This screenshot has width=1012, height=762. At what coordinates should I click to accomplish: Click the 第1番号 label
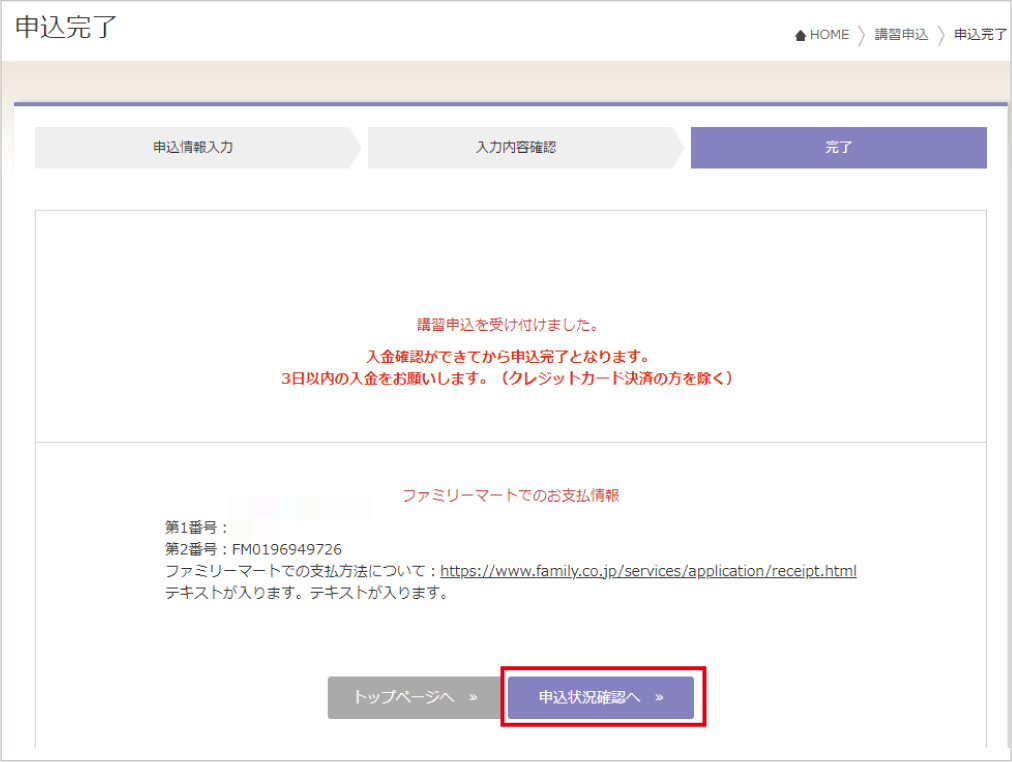[196, 526]
